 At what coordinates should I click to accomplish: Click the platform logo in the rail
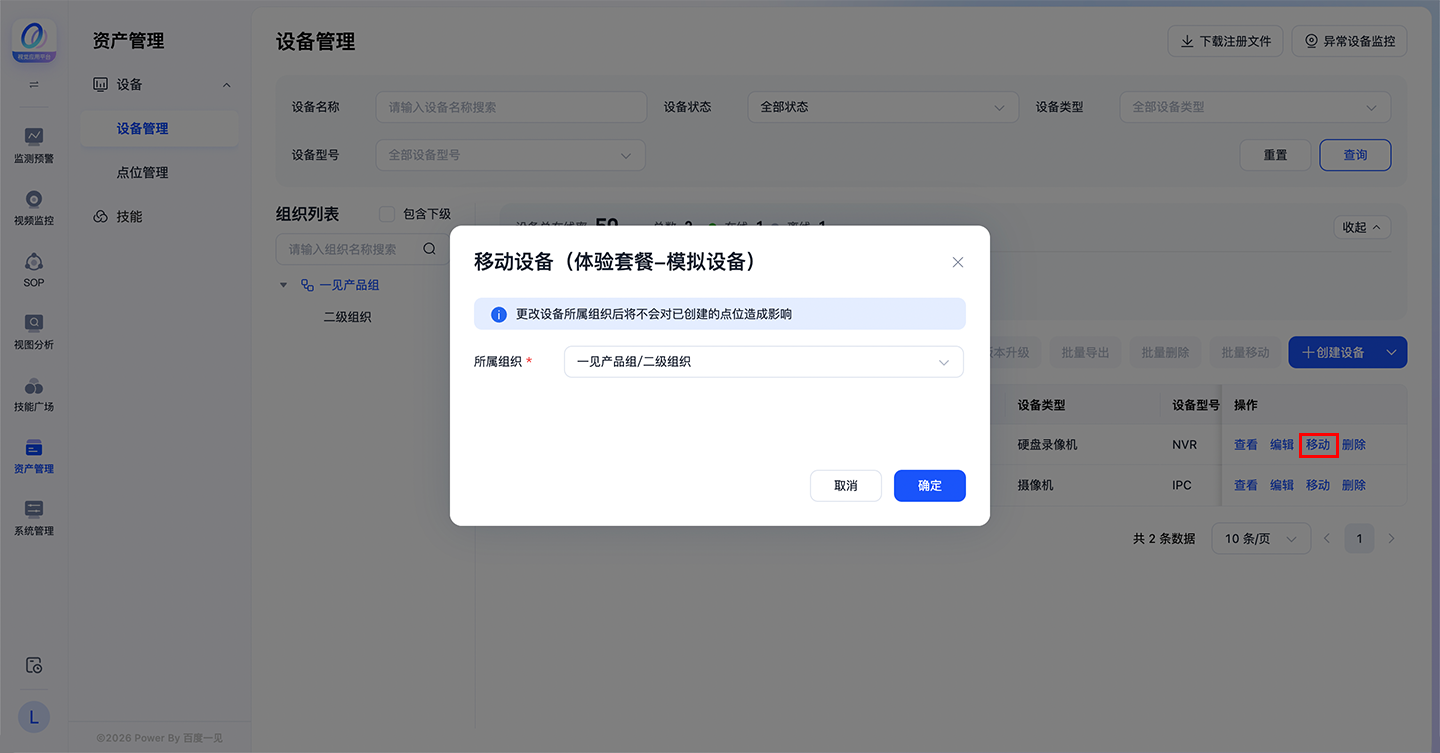[34, 40]
